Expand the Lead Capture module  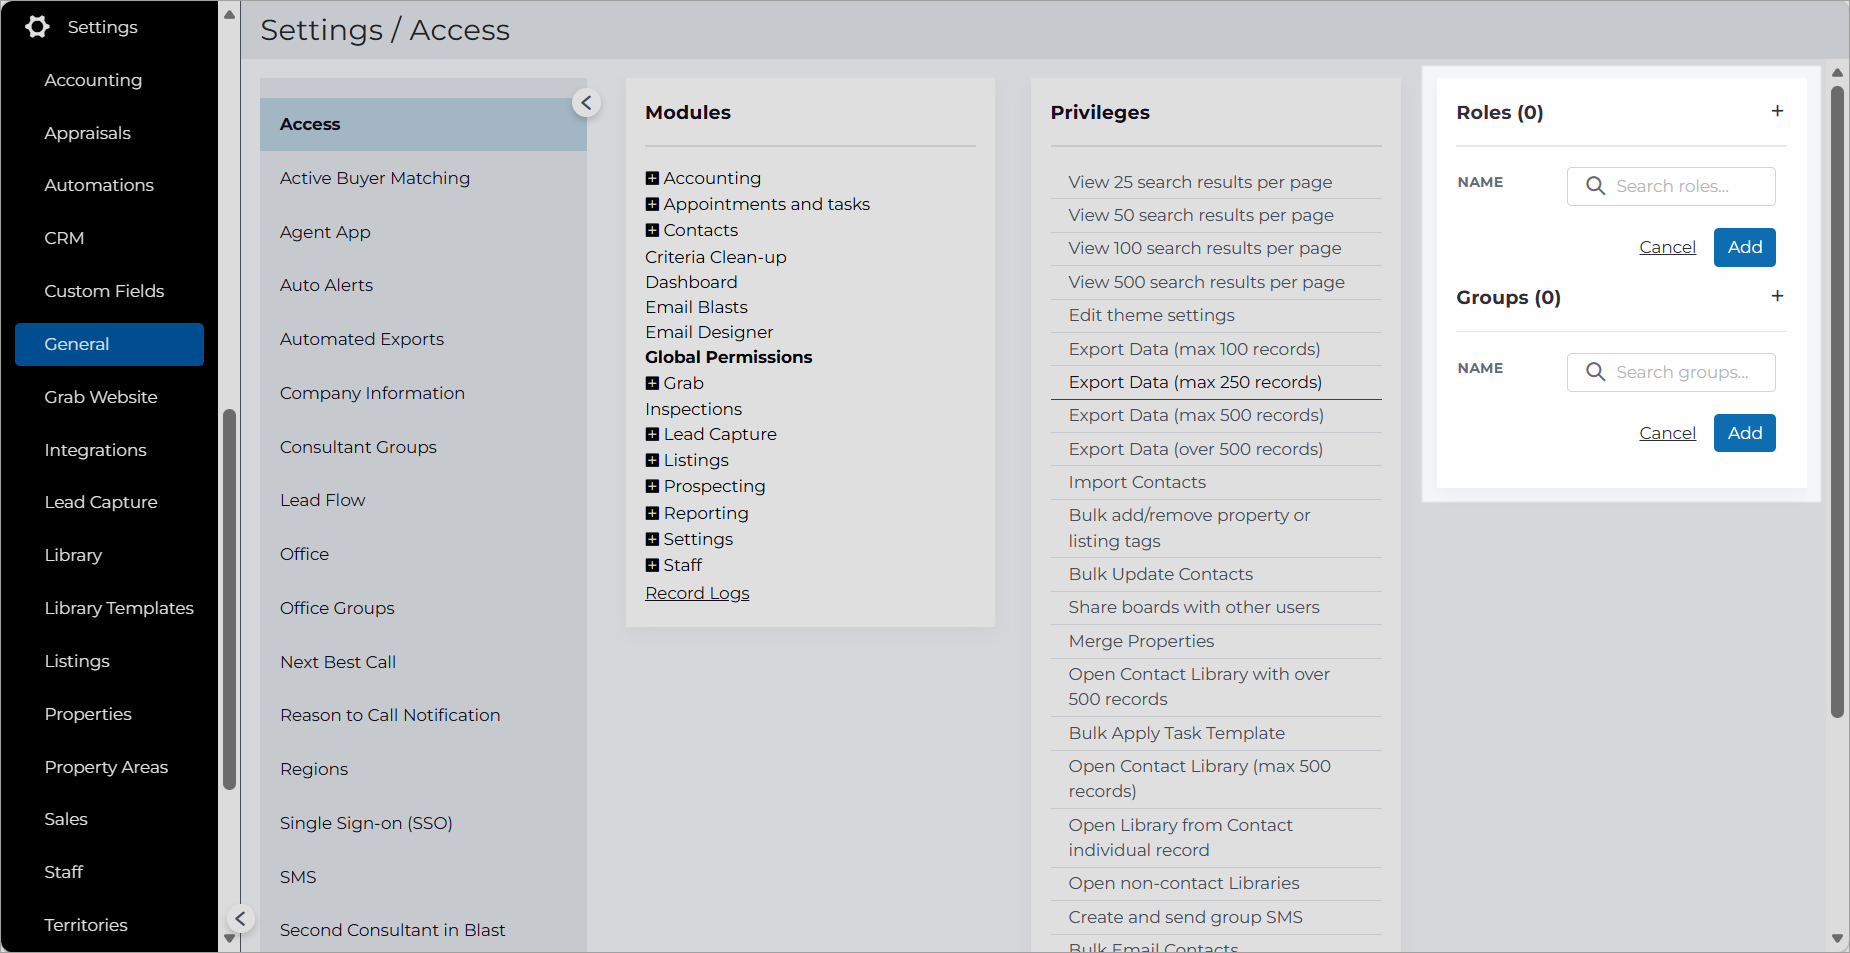click(652, 434)
